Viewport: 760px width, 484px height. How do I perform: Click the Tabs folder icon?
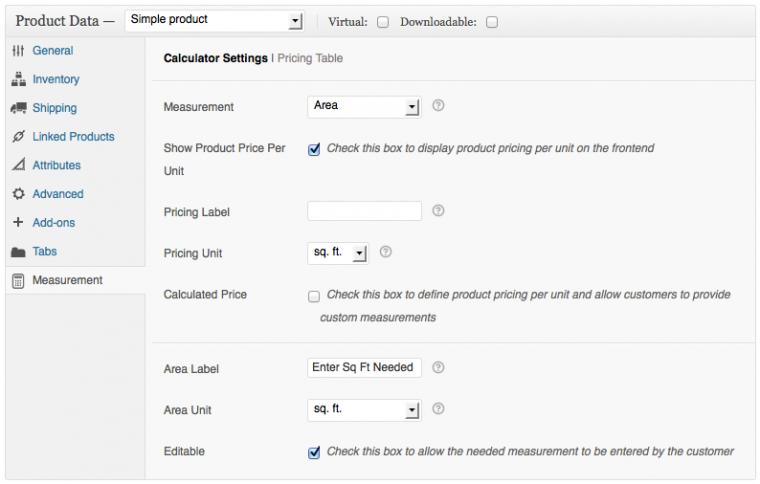pos(18,251)
